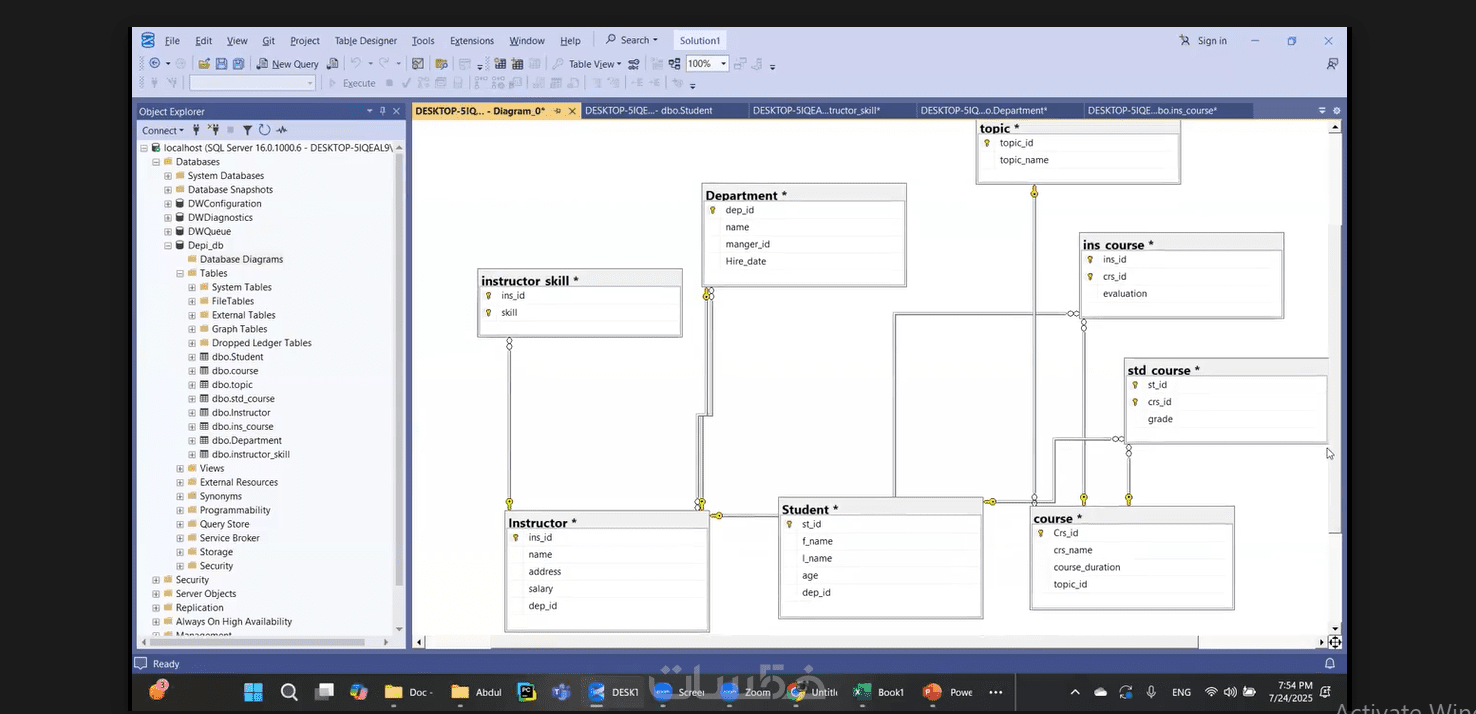This screenshot has width=1476, height=714.
Task: Click the Disconnect plug icon in Object Explorer
Action: click(213, 130)
